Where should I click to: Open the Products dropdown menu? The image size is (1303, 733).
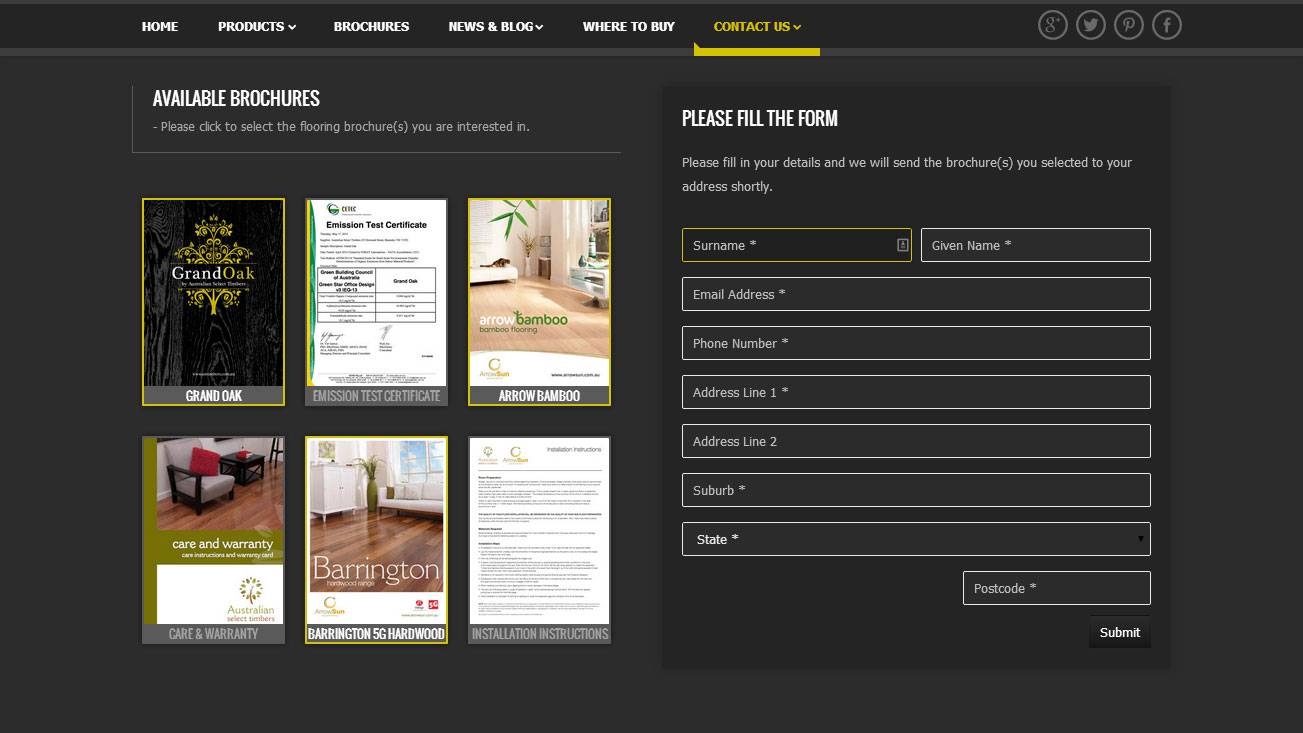click(256, 27)
